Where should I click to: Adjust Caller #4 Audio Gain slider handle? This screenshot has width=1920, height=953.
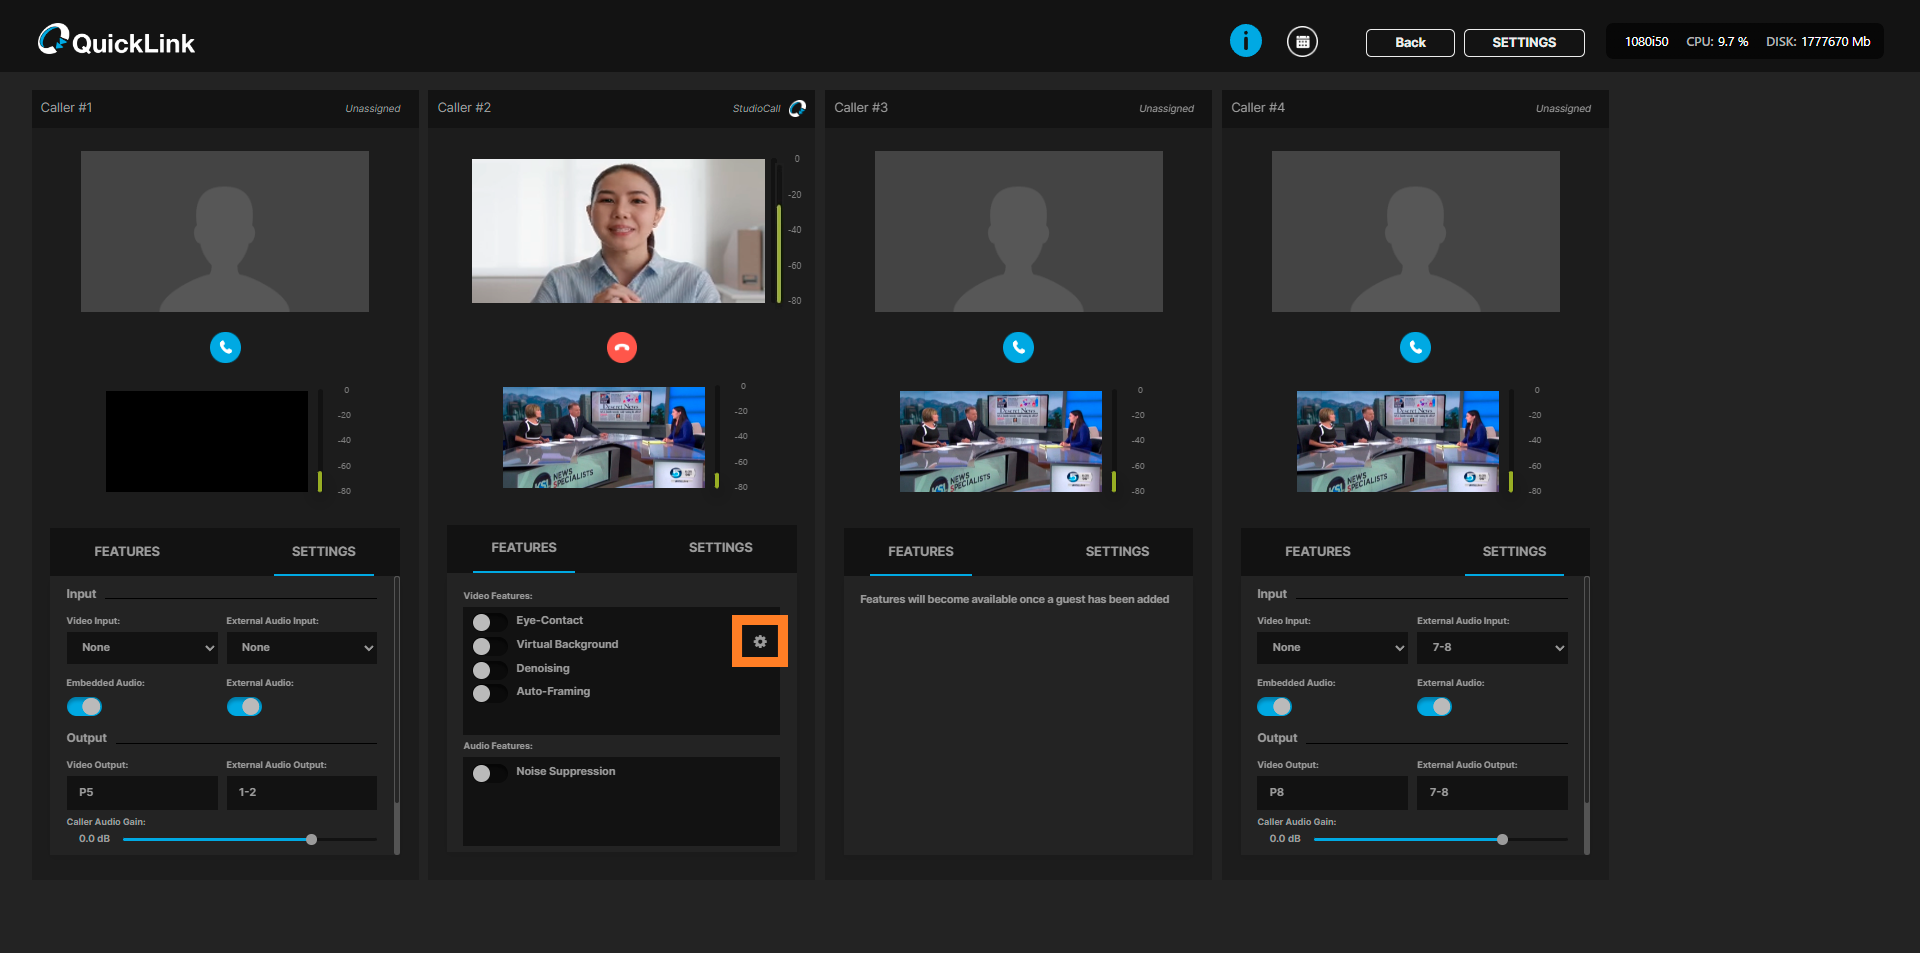coord(1502,840)
